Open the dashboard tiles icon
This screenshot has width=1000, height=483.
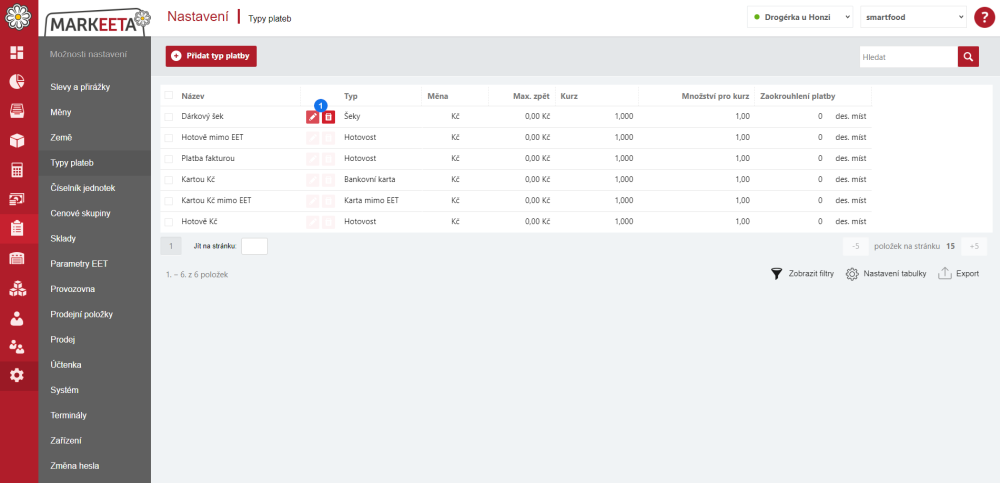(17, 53)
